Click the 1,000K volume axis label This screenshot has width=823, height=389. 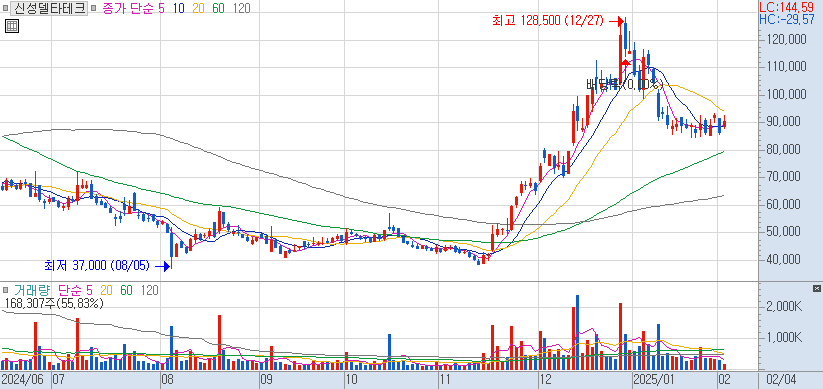tap(785, 338)
